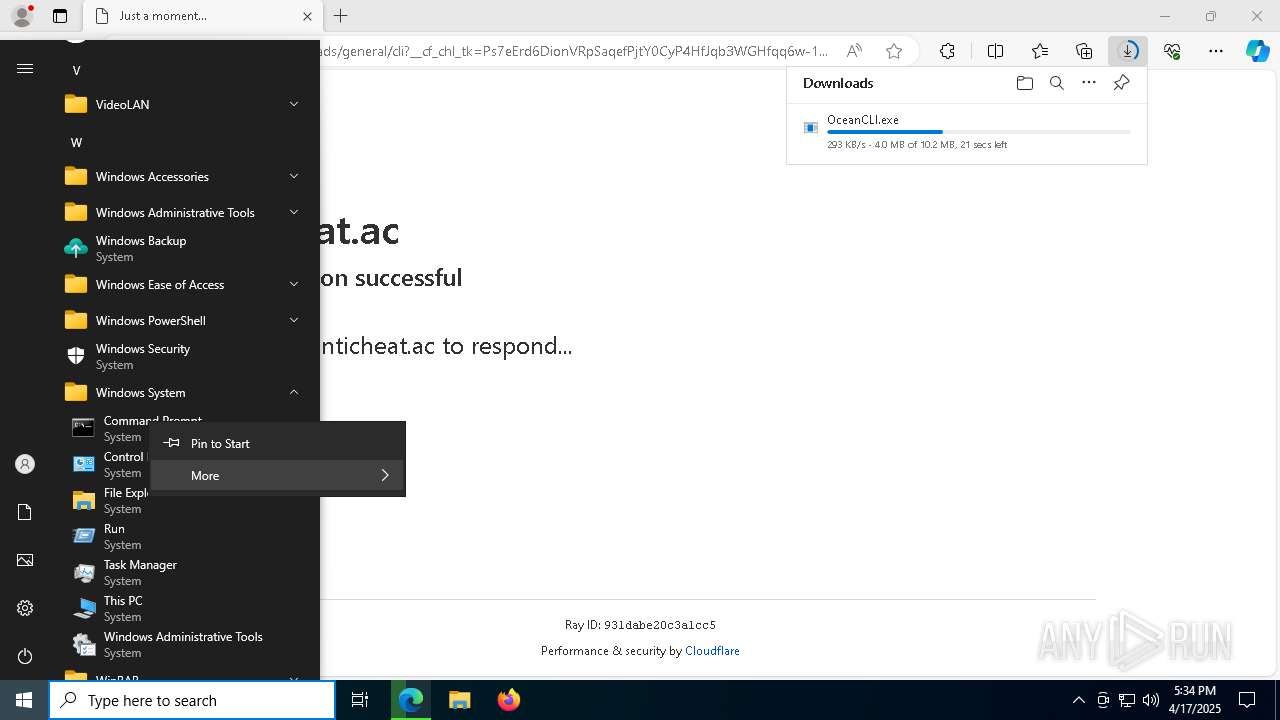Click the address bar URL field
The image size is (1280, 720).
click(x=575, y=51)
